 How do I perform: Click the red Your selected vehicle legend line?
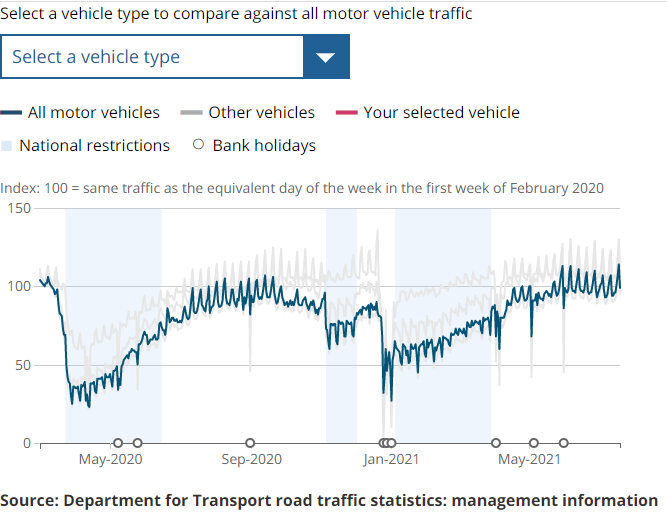coord(347,113)
